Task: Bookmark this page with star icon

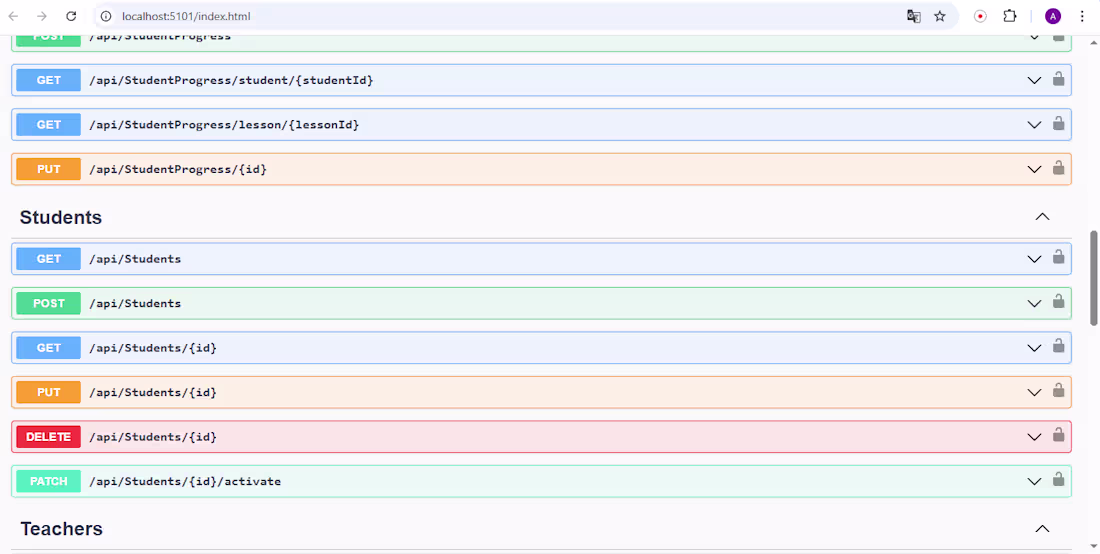Action: pyautogui.click(x=940, y=16)
